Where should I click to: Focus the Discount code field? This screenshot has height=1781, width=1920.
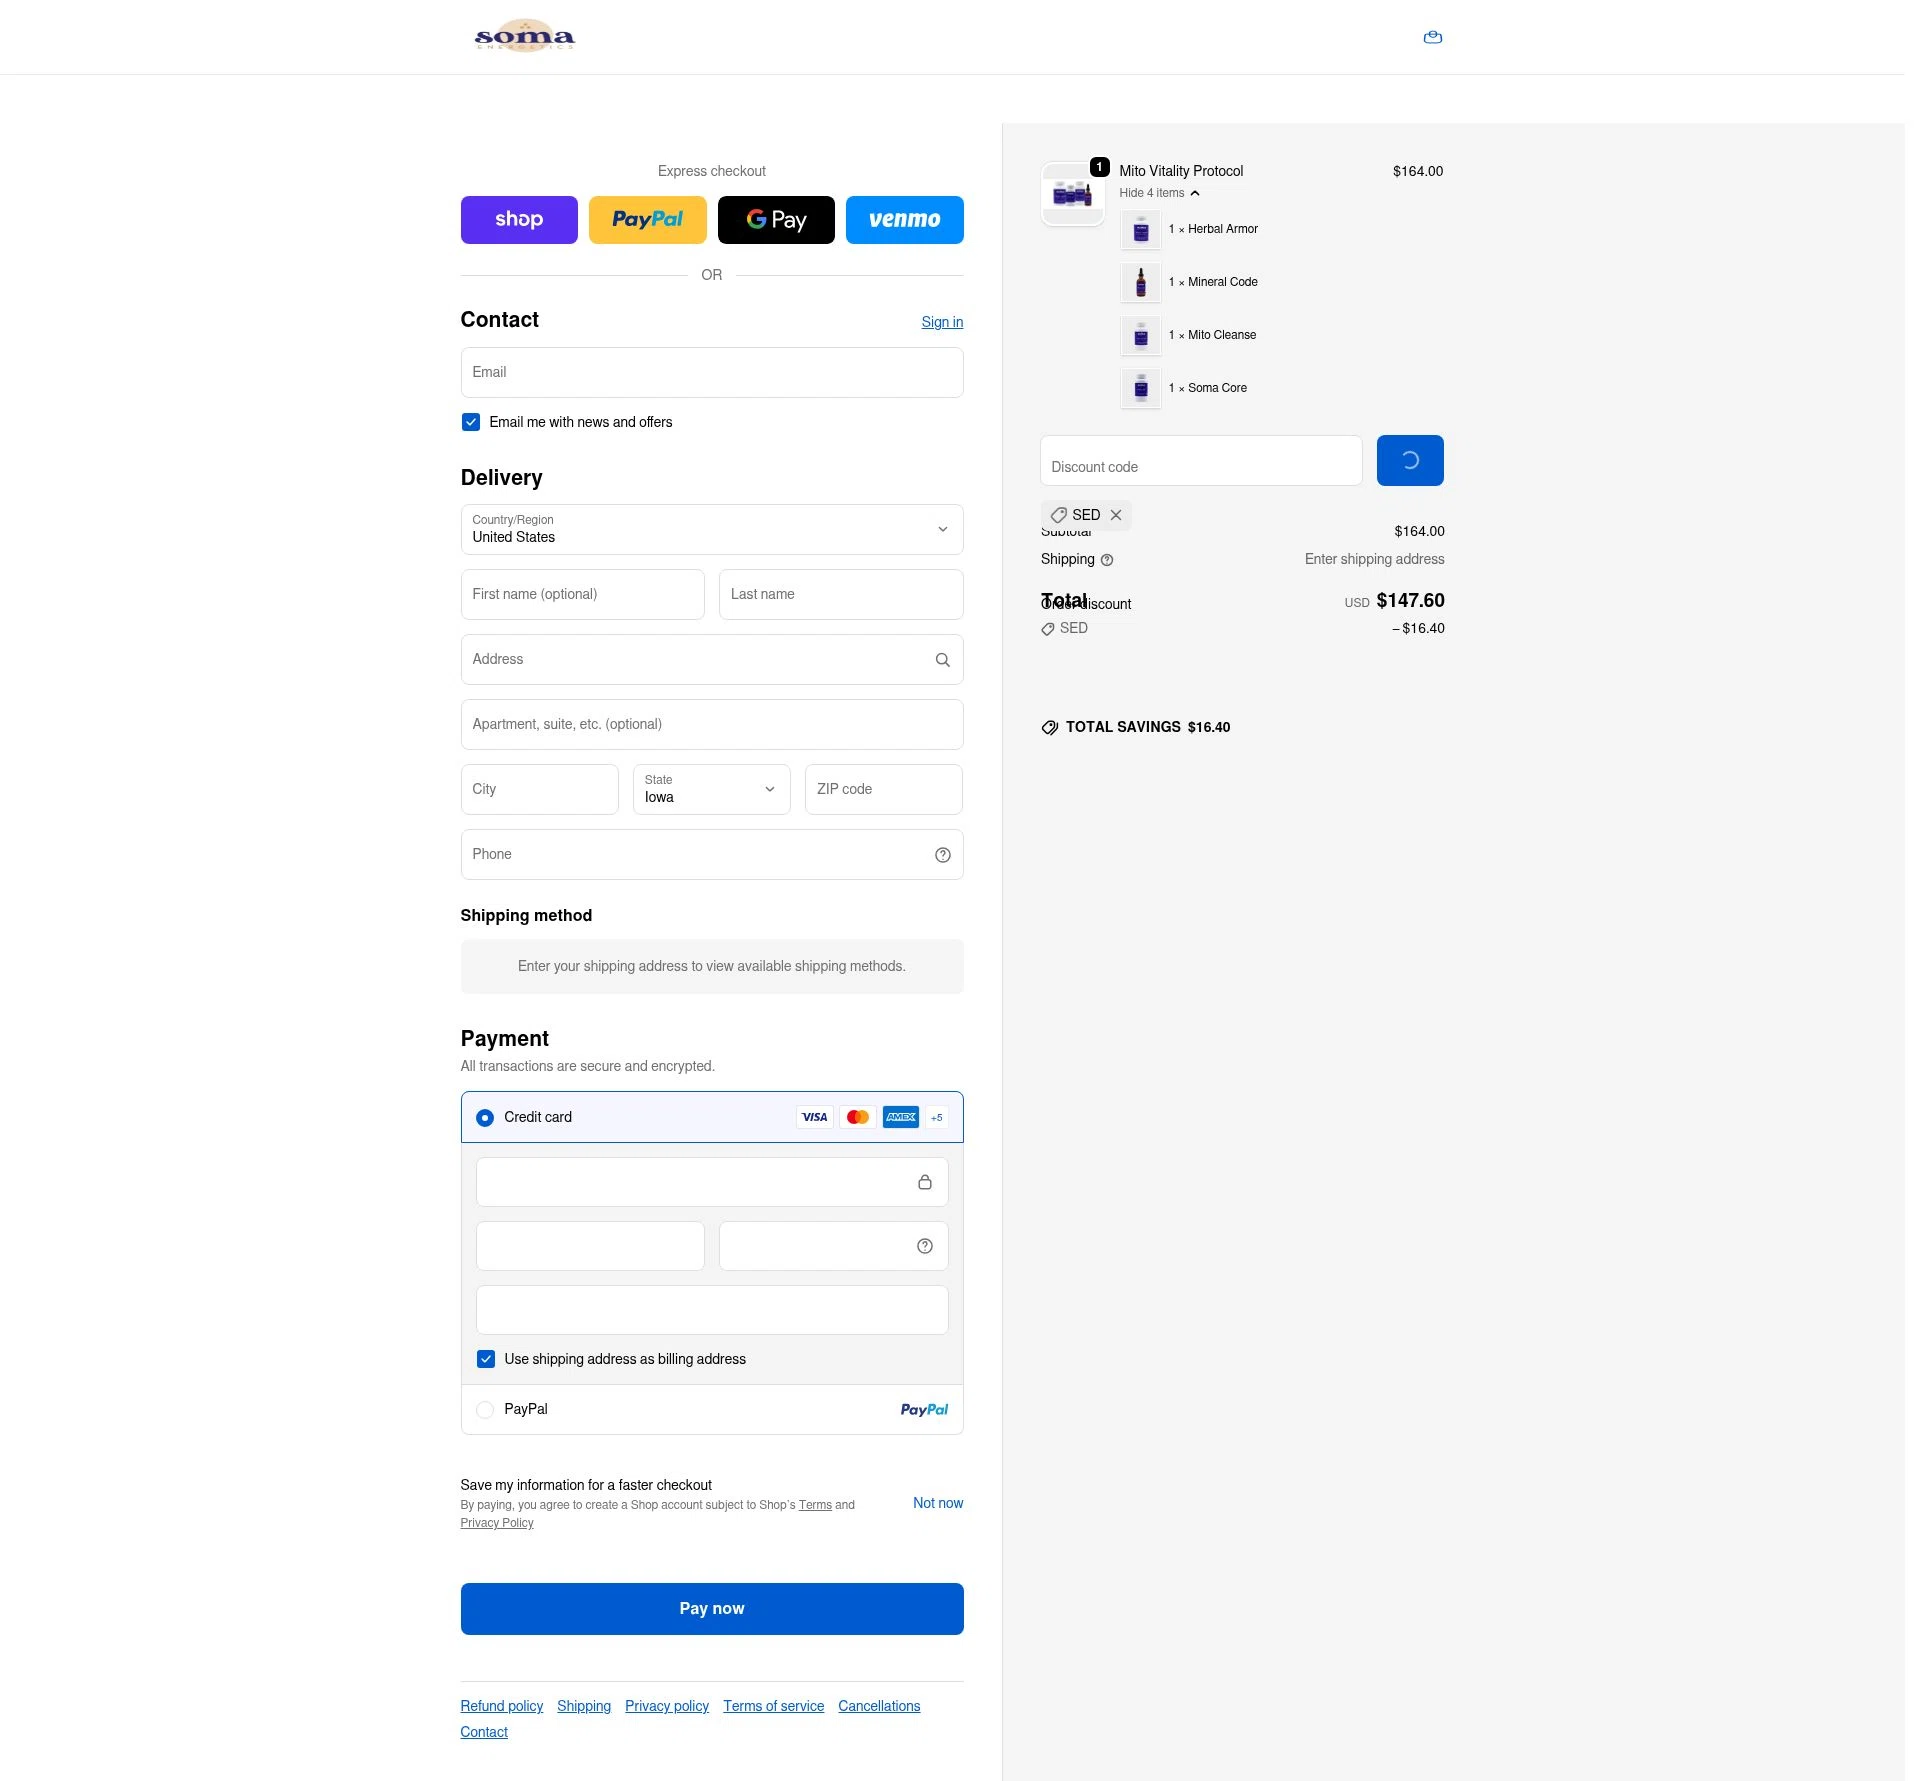pos(1201,461)
